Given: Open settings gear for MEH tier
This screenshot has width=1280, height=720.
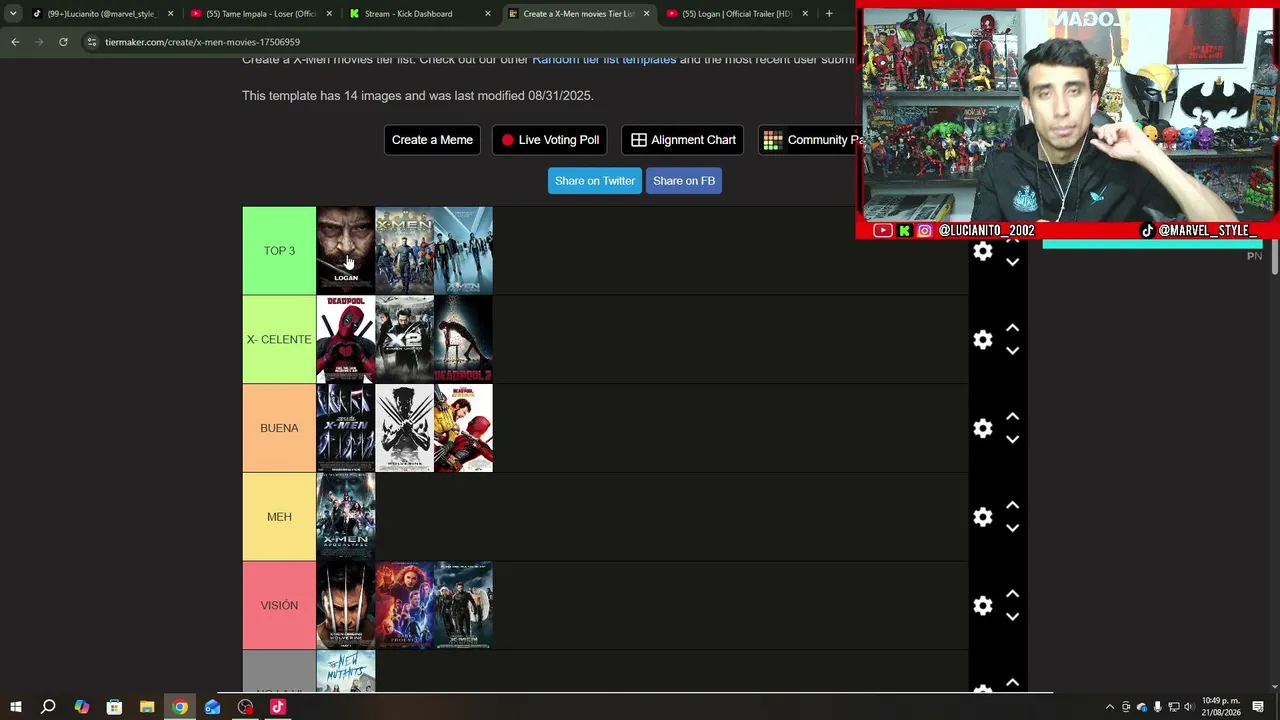Looking at the screenshot, I should (x=983, y=517).
